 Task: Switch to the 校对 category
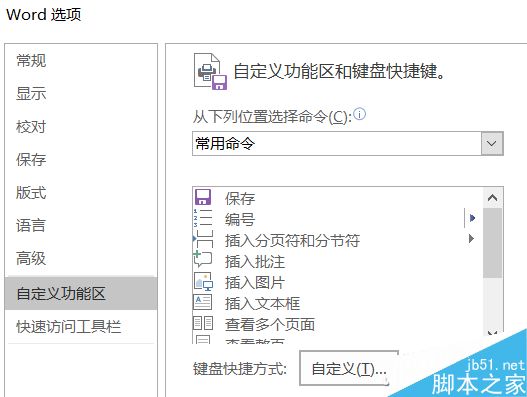coord(31,127)
